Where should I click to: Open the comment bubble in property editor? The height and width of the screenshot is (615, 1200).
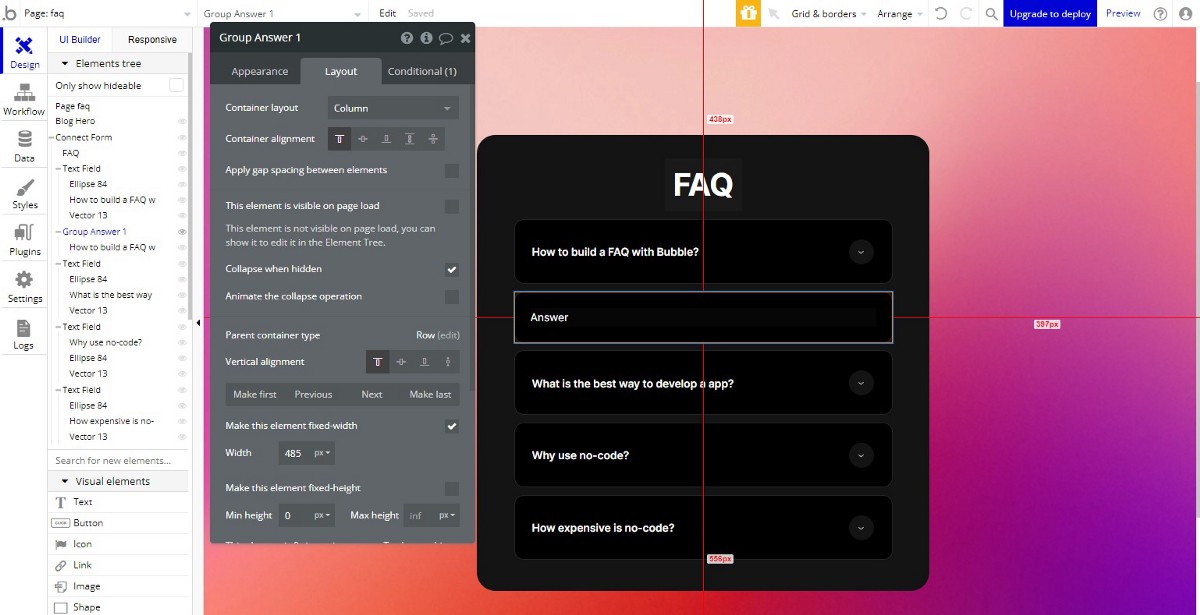click(446, 38)
